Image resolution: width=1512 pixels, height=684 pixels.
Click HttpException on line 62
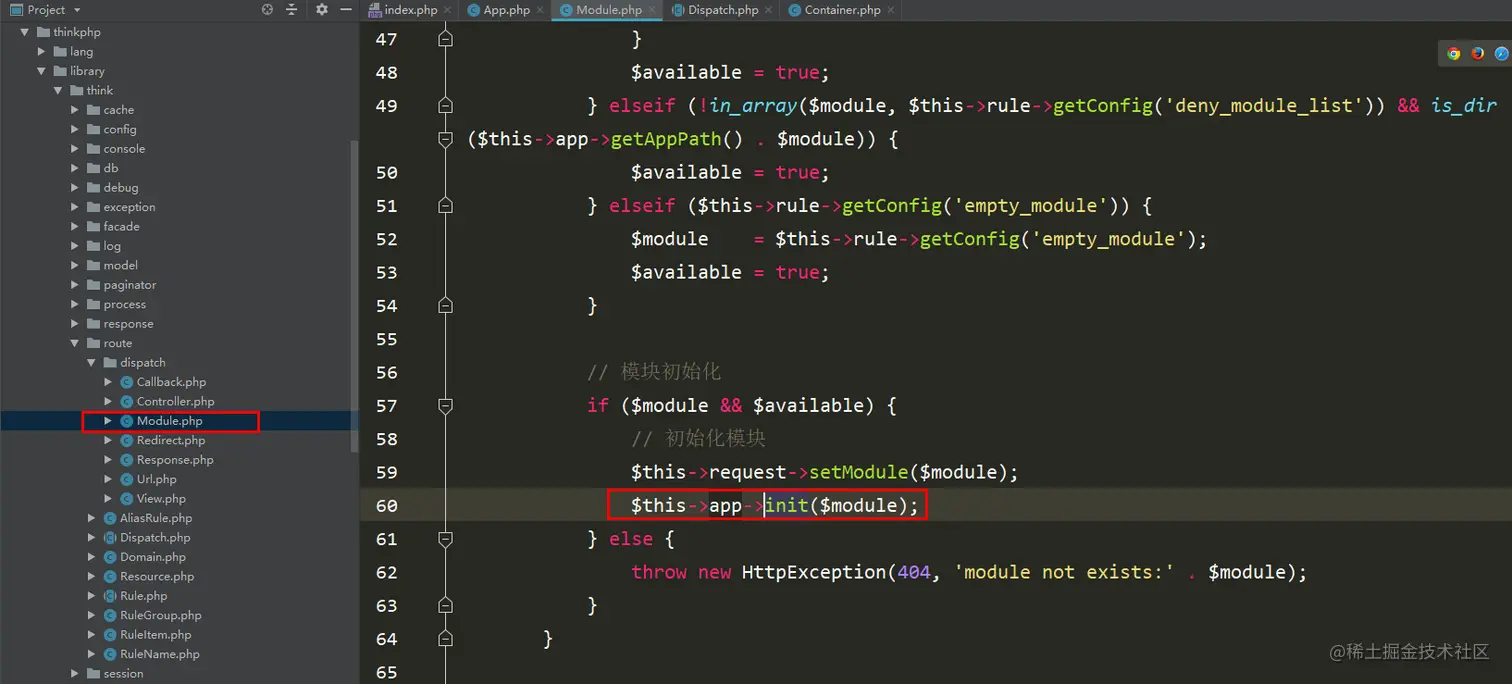(x=814, y=573)
